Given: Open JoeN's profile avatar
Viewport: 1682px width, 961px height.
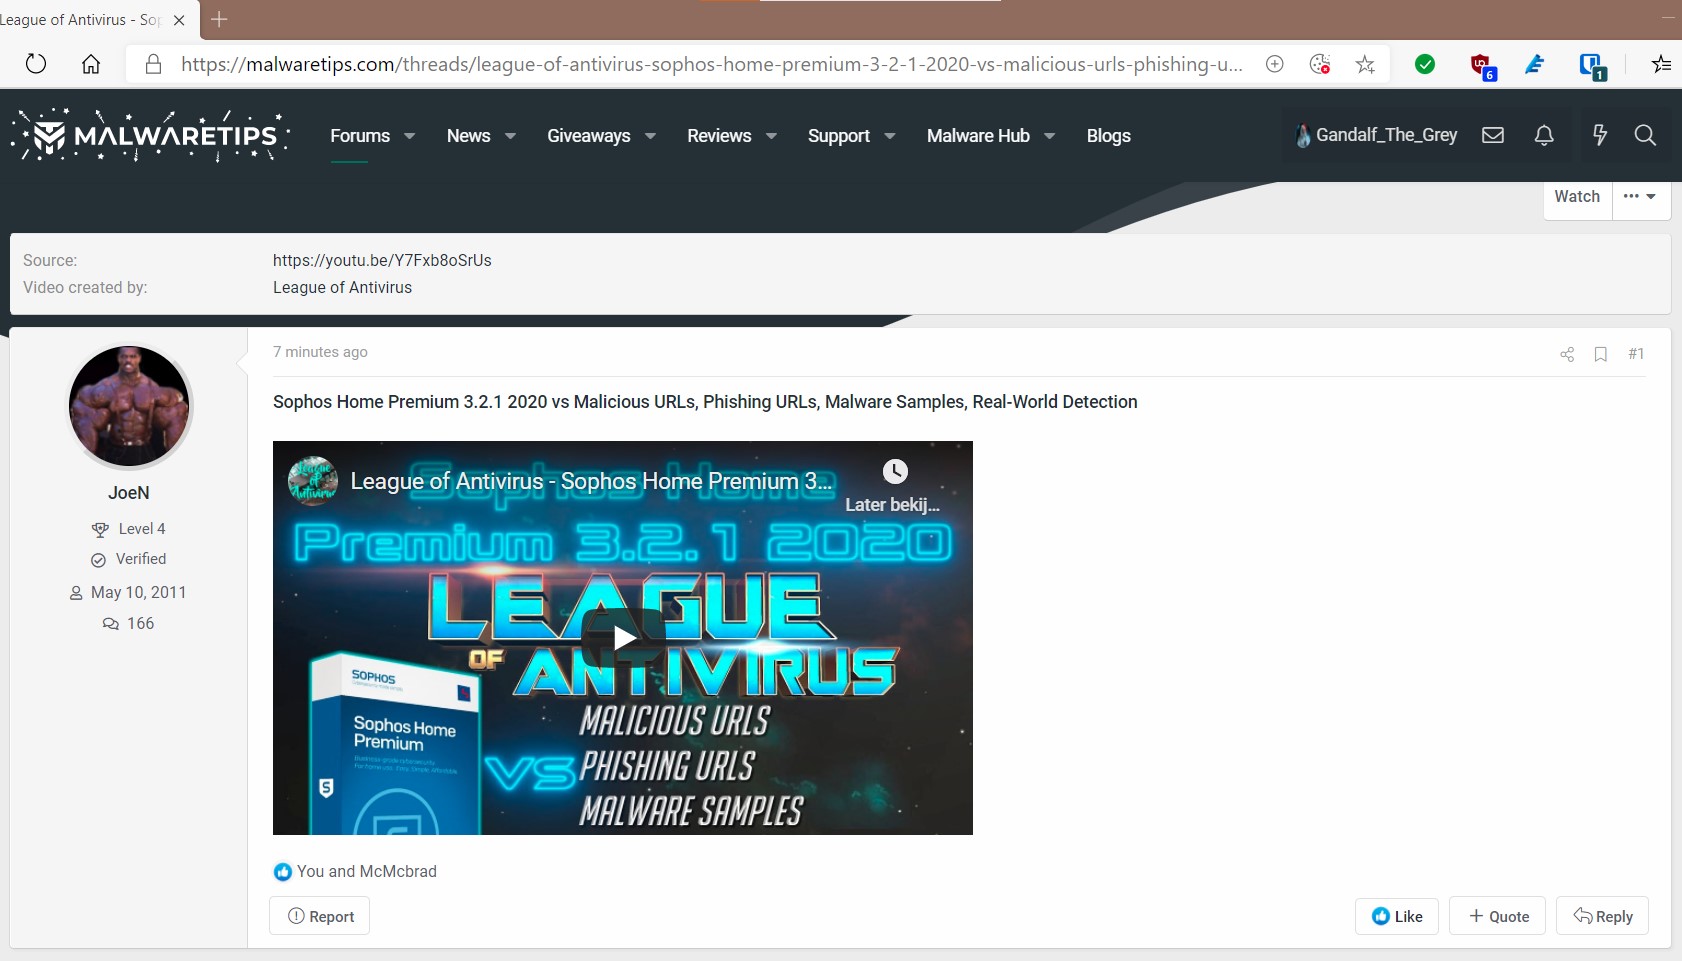Looking at the screenshot, I should point(129,406).
